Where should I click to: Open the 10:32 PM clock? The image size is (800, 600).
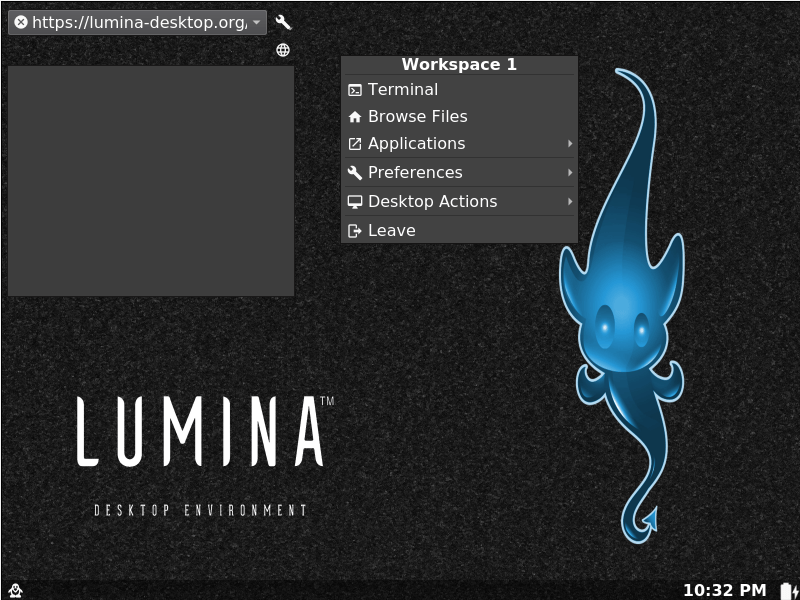point(724,591)
